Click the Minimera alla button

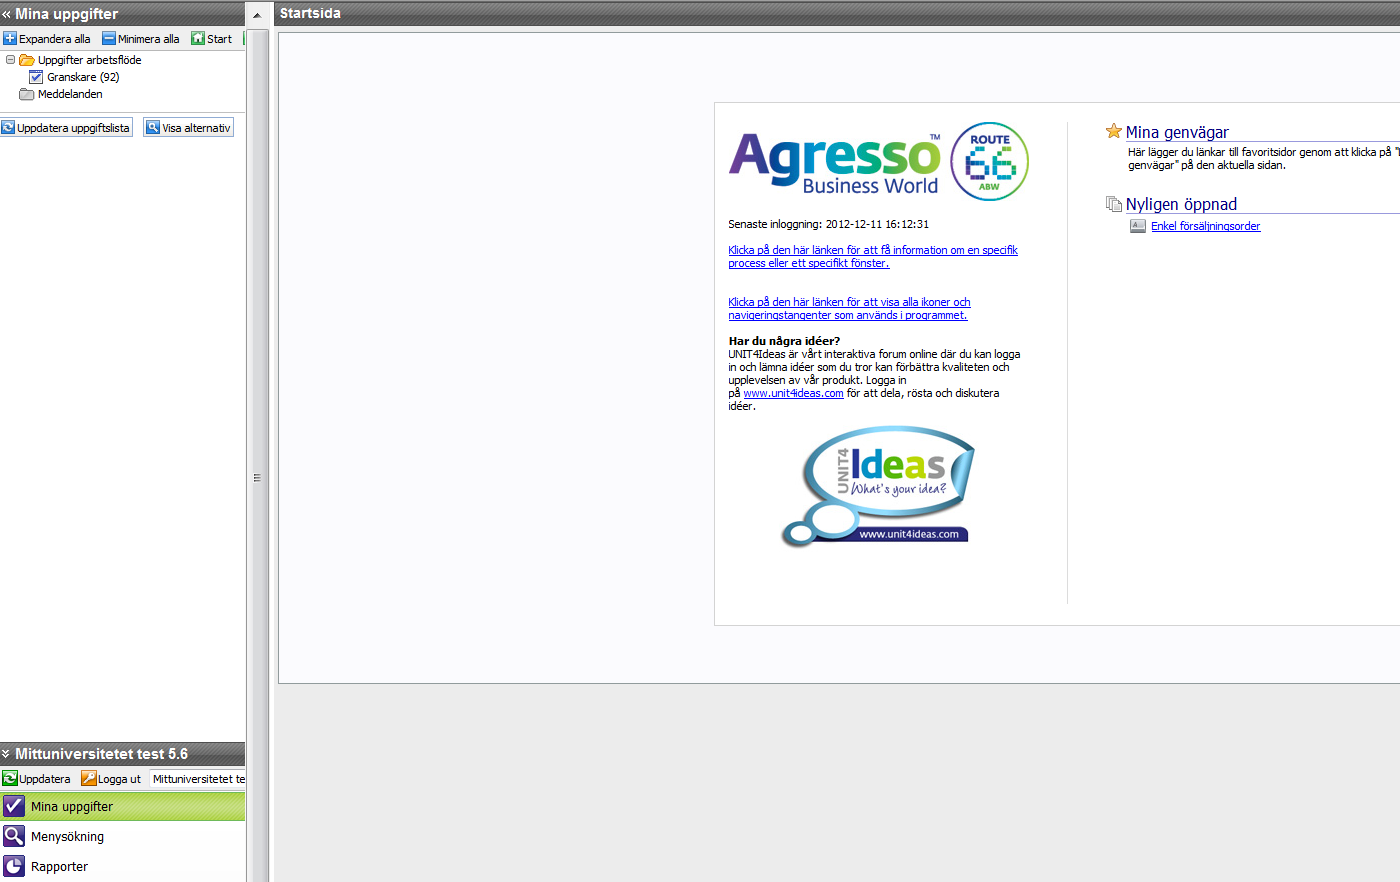(141, 39)
